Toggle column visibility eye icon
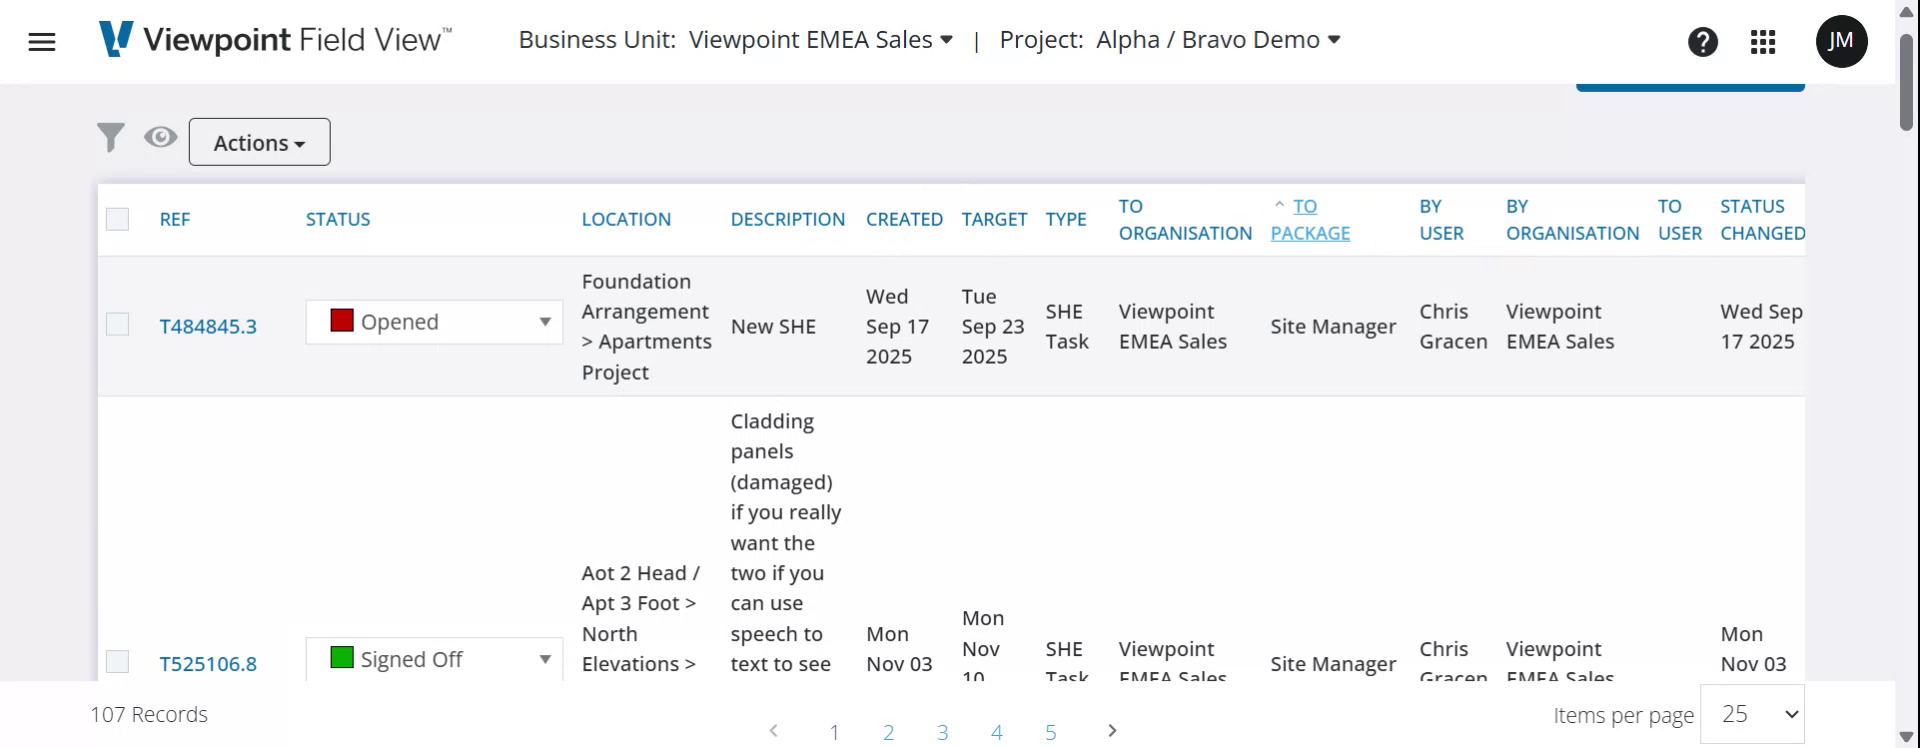Image resolution: width=1920 pixels, height=748 pixels. tap(160, 137)
